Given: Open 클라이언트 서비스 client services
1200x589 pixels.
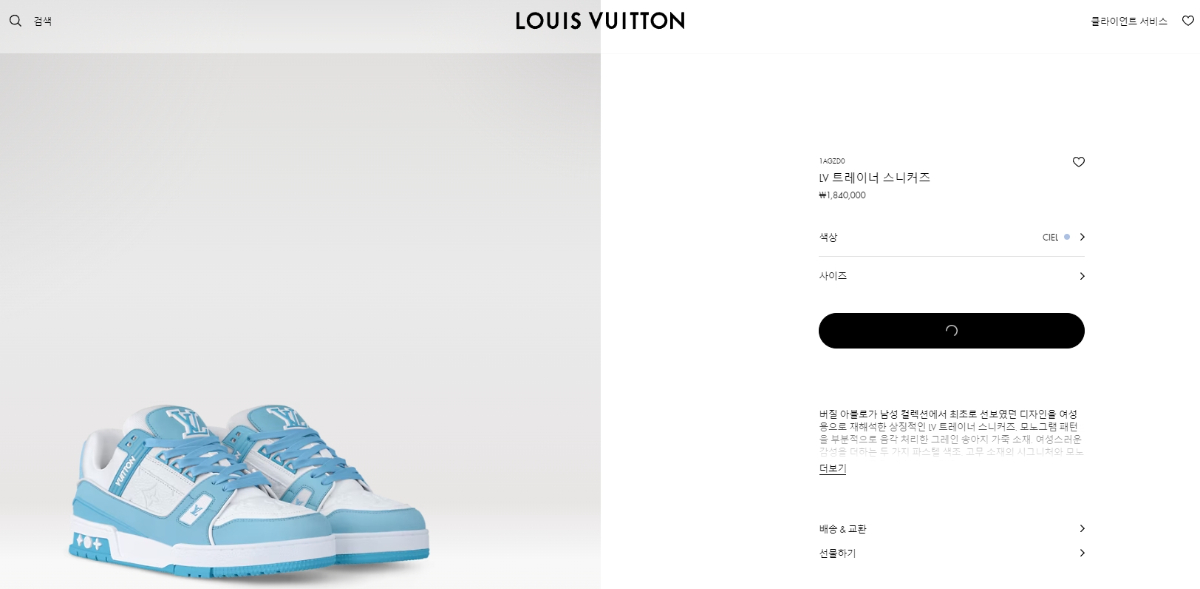Looking at the screenshot, I should click(x=1129, y=21).
